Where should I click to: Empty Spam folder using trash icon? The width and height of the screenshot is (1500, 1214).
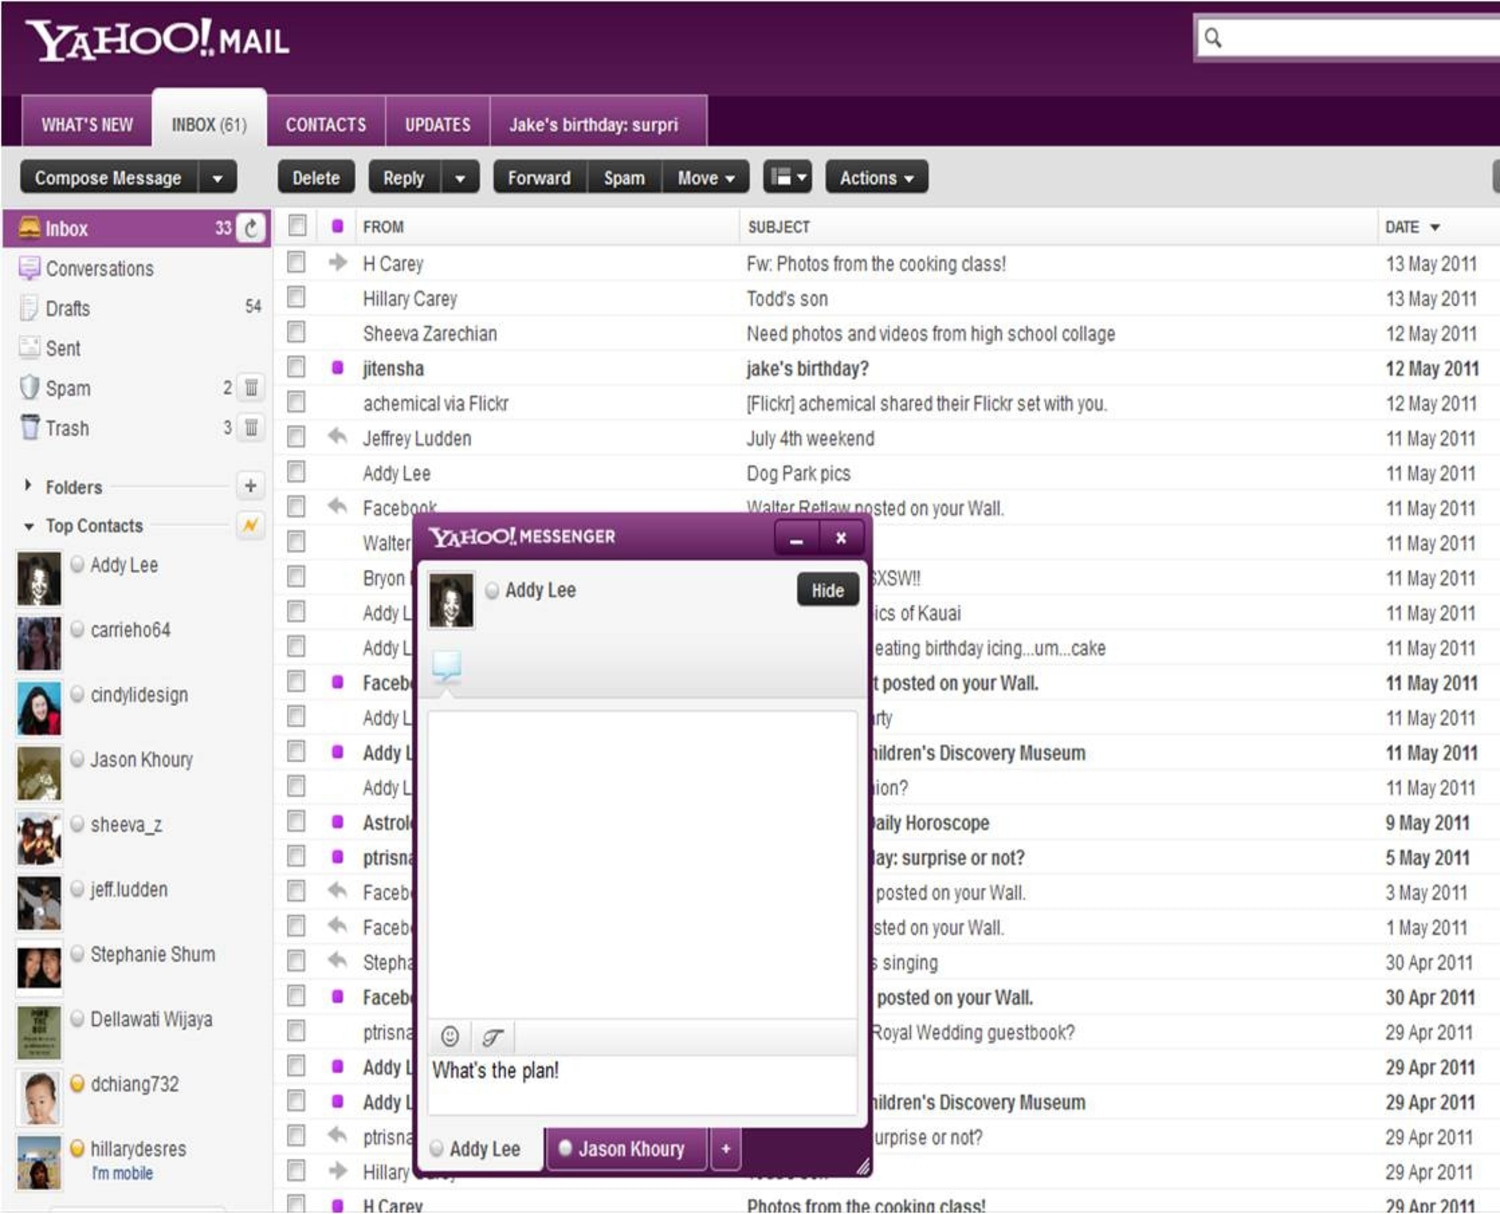click(x=251, y=388)
